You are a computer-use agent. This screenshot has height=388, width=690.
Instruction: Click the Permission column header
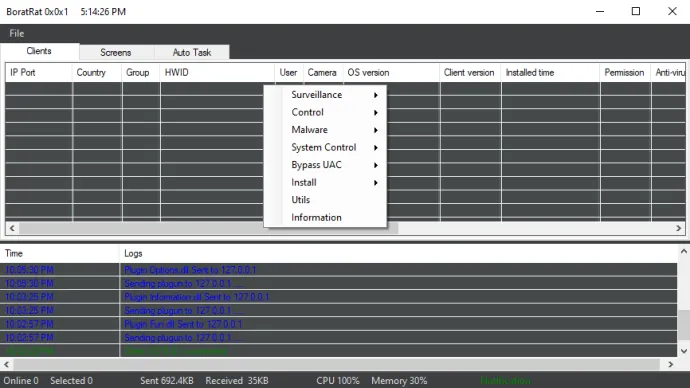625,73
